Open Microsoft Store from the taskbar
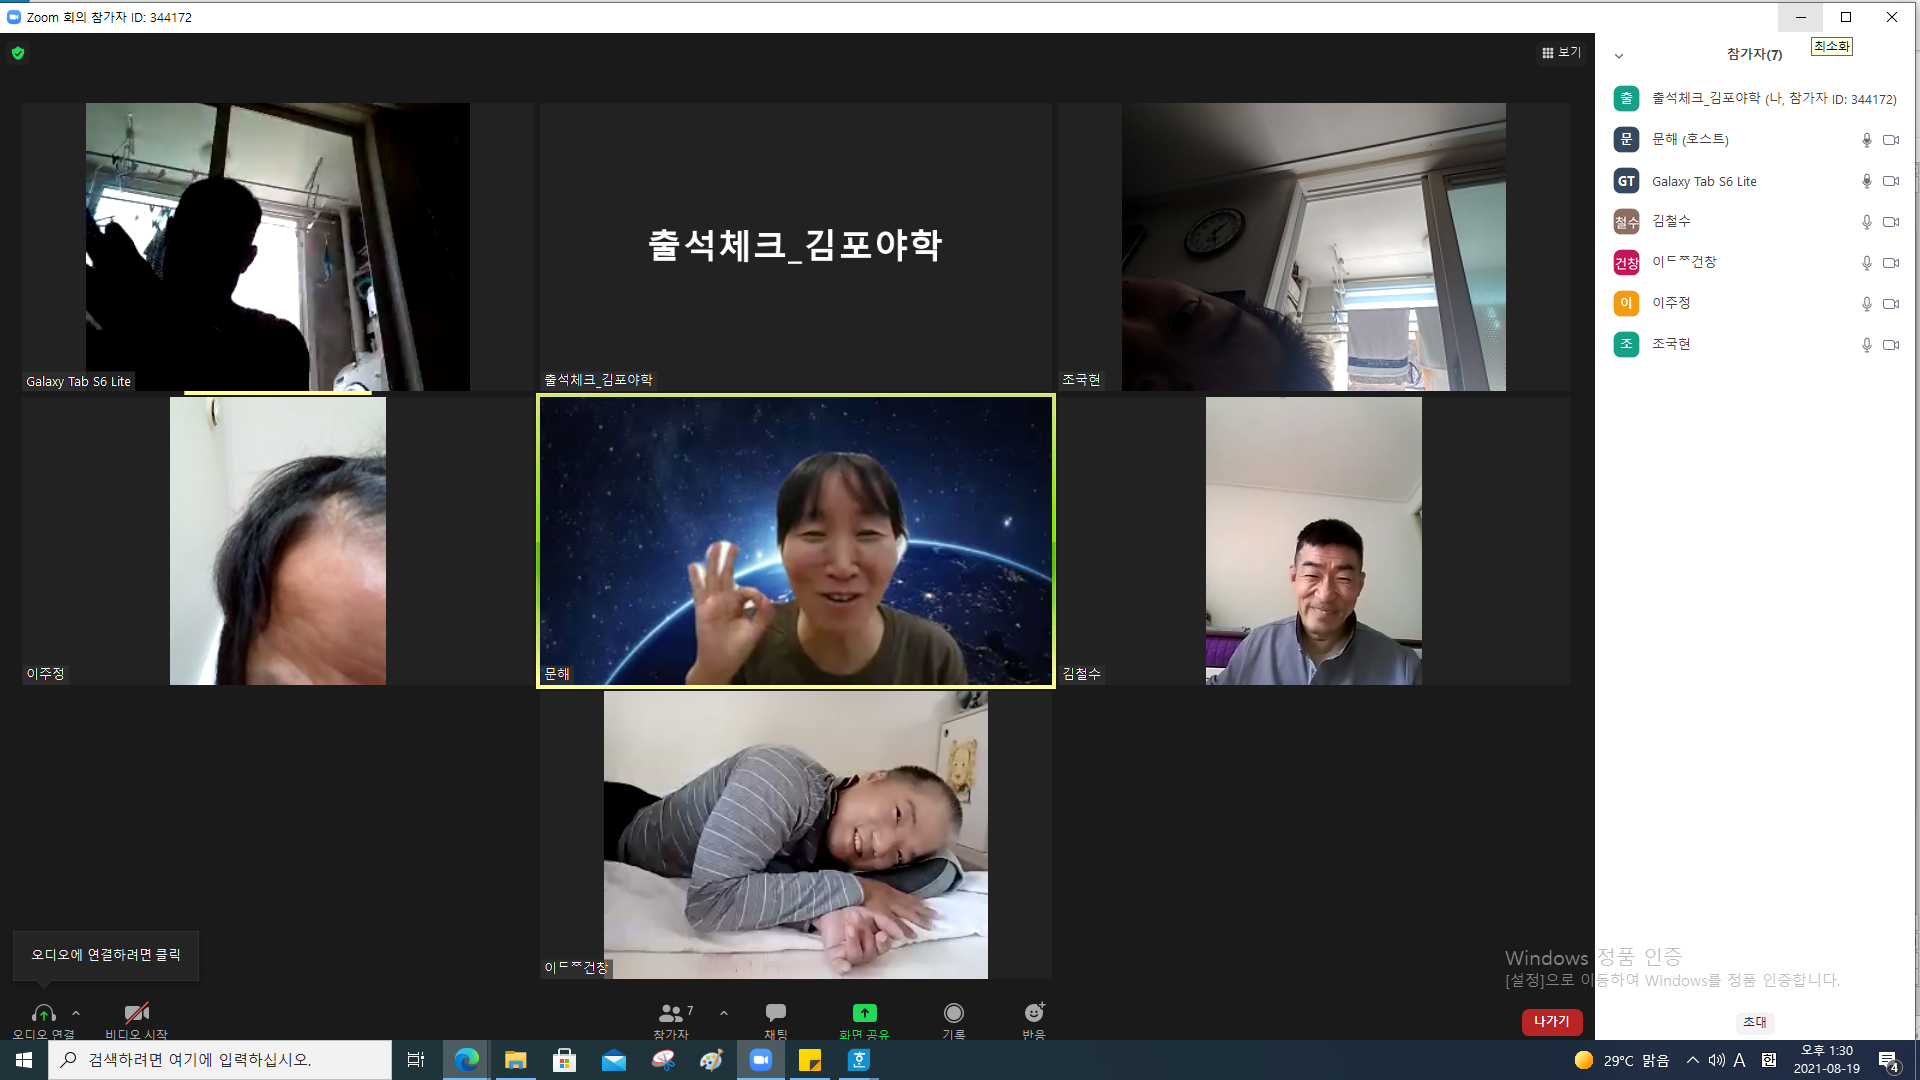Viewport: 1920px width, 1080px height. (x=564, y=1060)
